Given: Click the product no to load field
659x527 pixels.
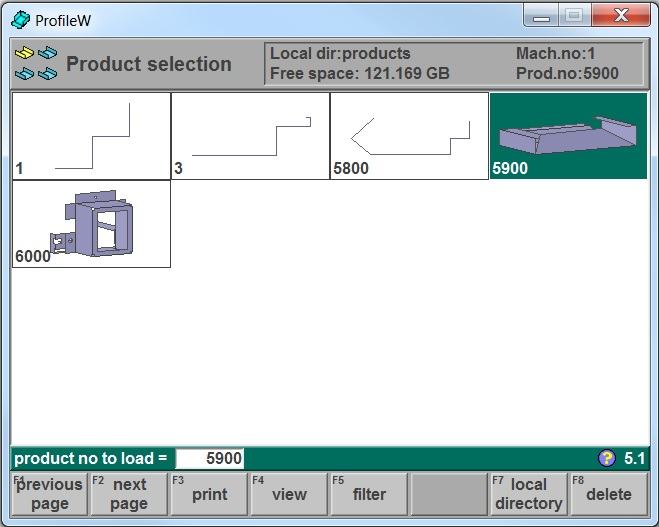Looking at the screenshot, I should (210, 458).
